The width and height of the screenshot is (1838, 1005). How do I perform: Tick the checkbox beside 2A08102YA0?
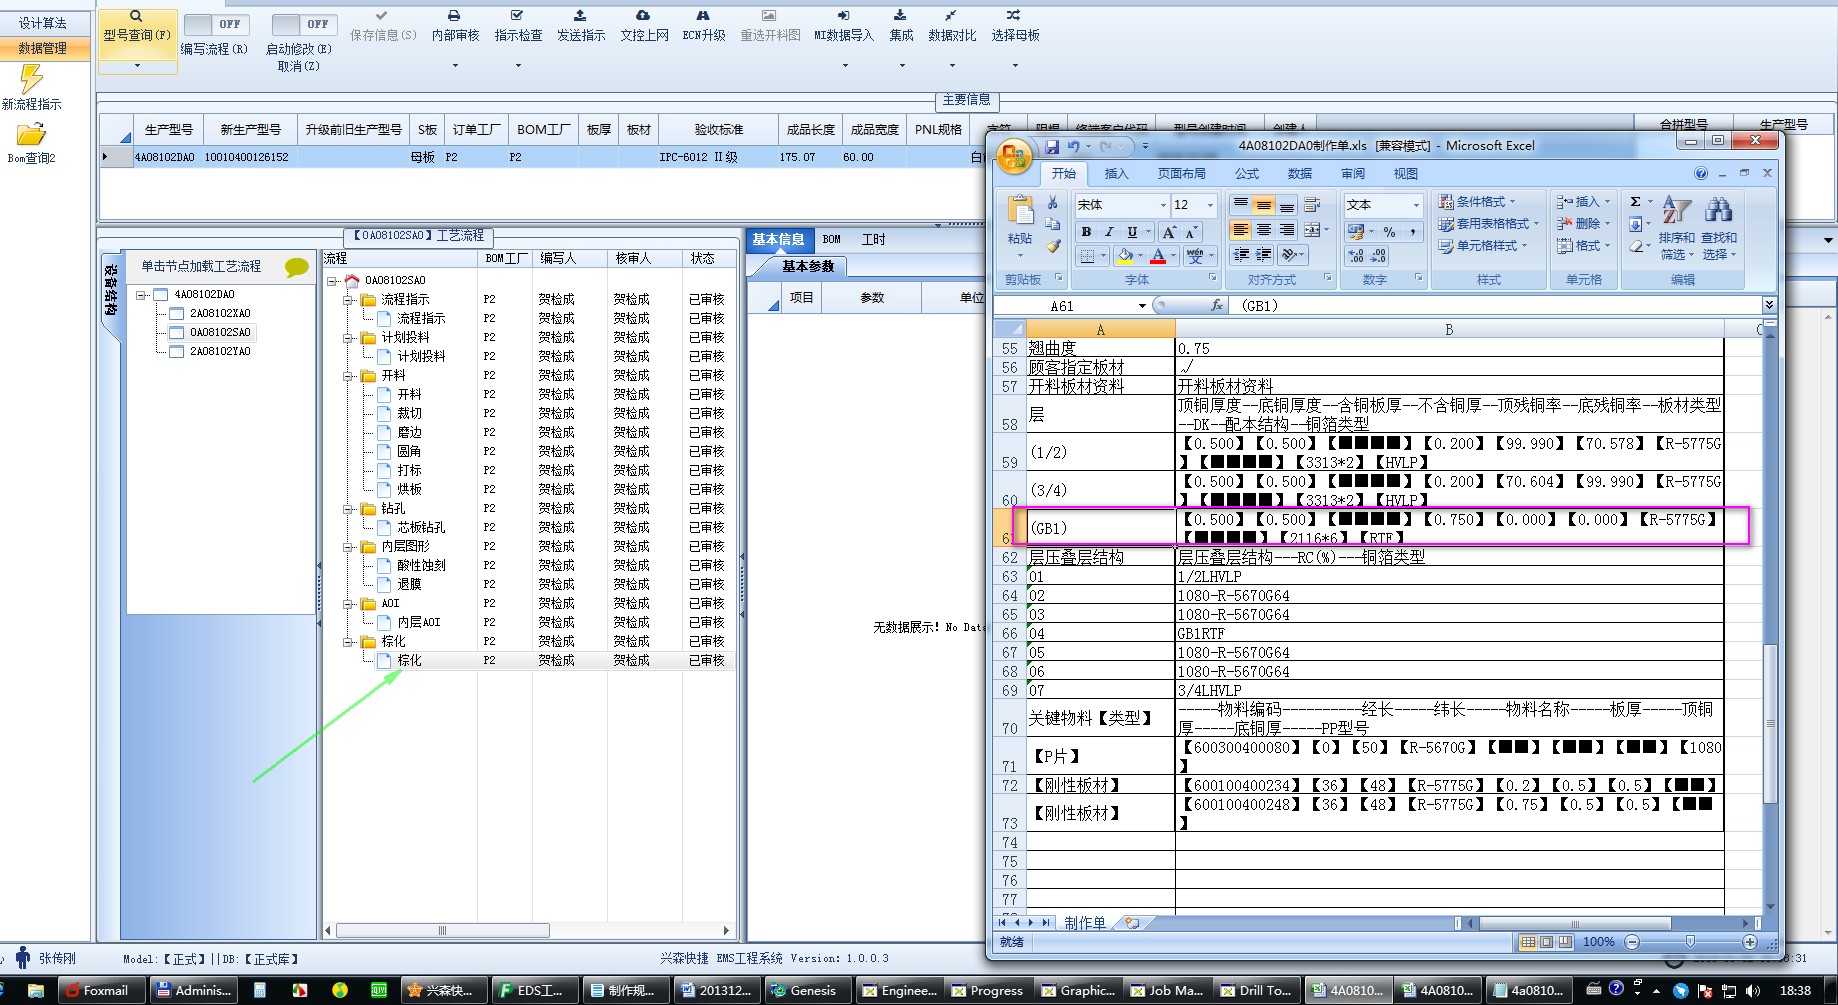(x=177, y=351)
